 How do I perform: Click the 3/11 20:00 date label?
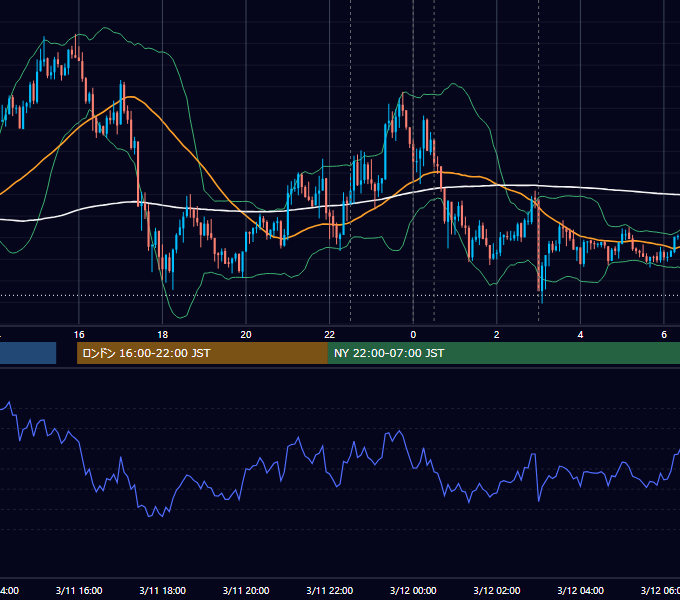246,590
